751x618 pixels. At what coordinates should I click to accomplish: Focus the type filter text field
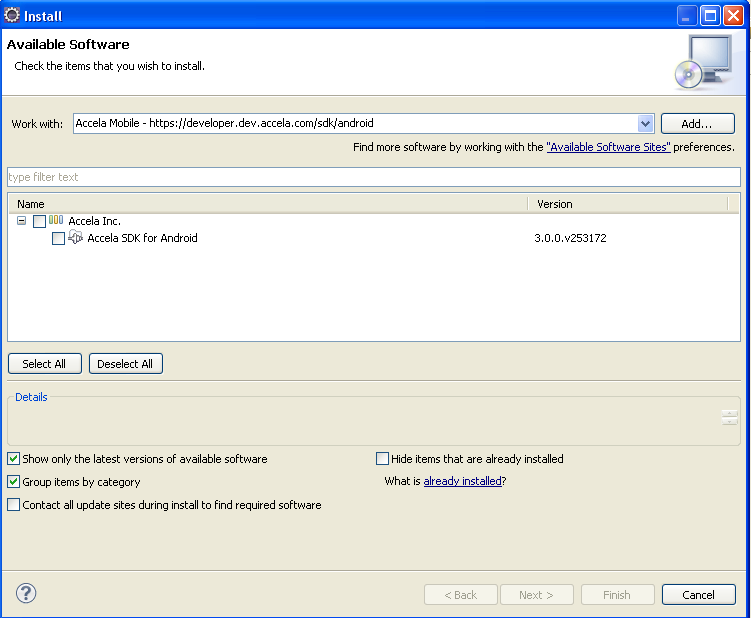click(x=374, y=177)
